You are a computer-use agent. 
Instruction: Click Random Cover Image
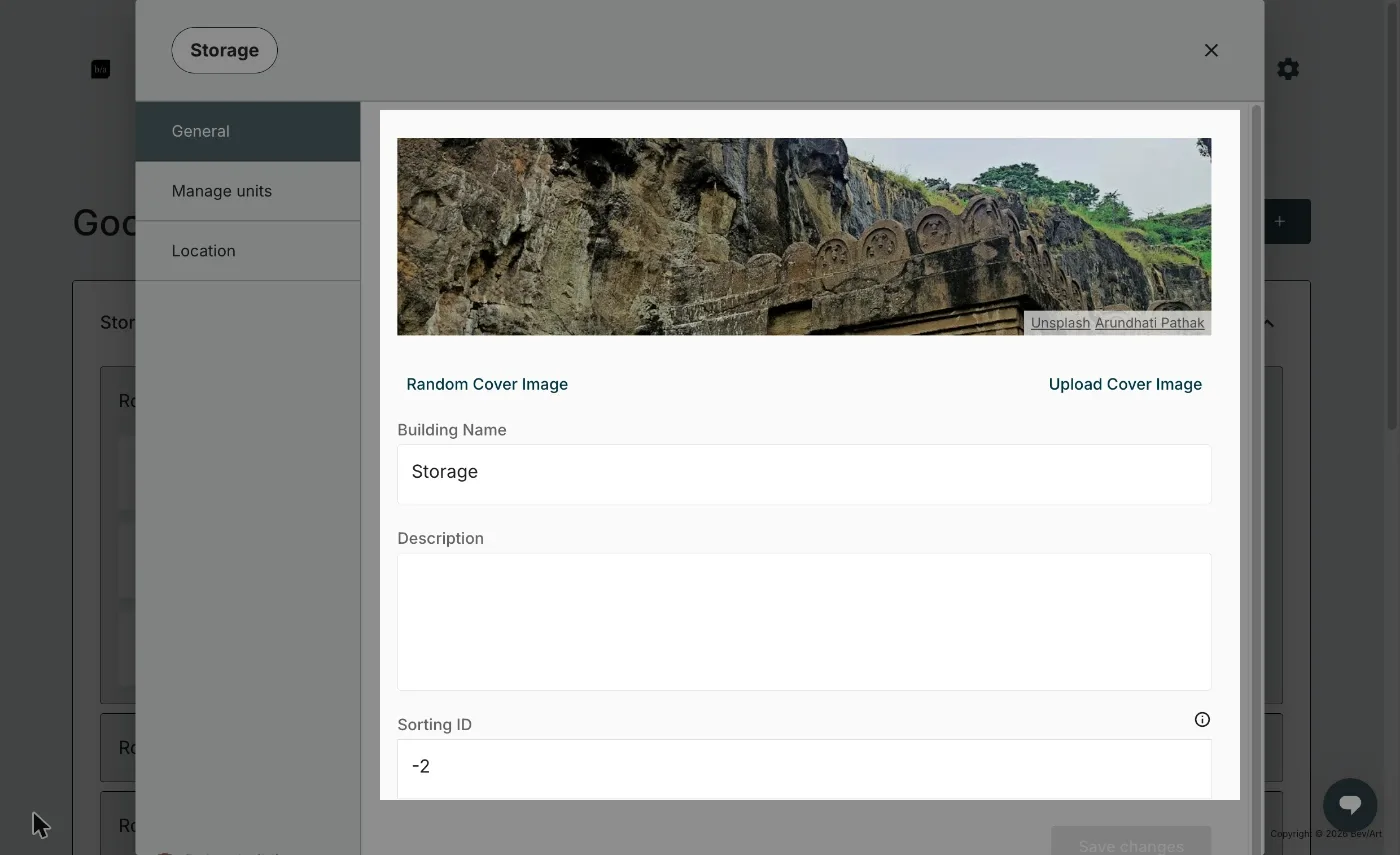(487, 384)
